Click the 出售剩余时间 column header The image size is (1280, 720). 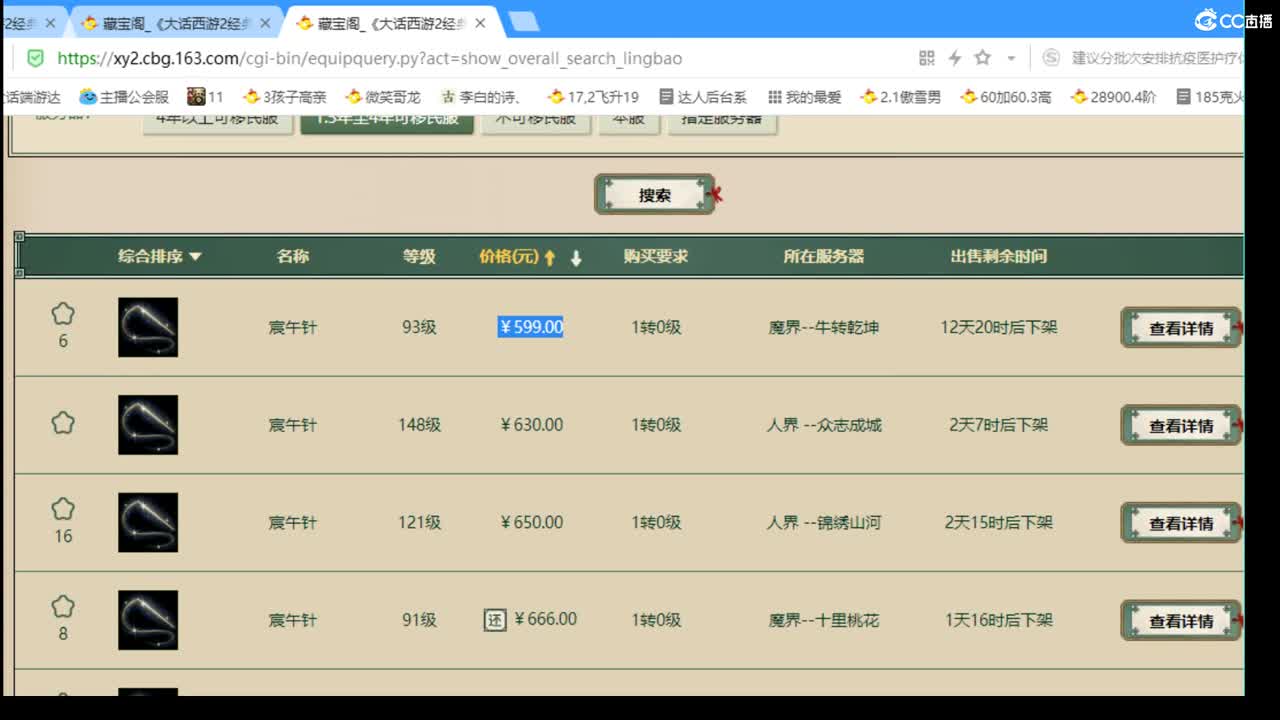(998, 256)
